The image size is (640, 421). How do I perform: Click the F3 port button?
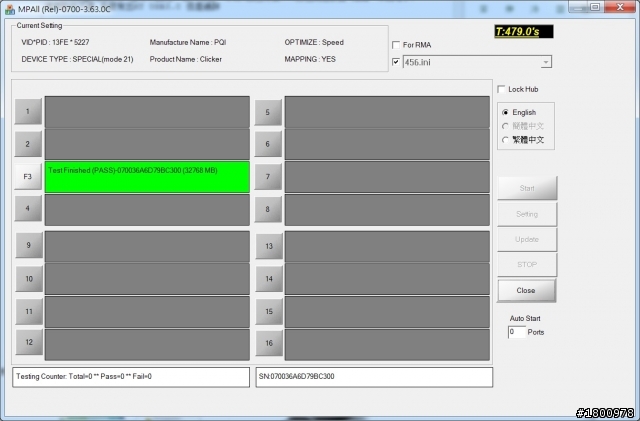click(x=28, y=176)
